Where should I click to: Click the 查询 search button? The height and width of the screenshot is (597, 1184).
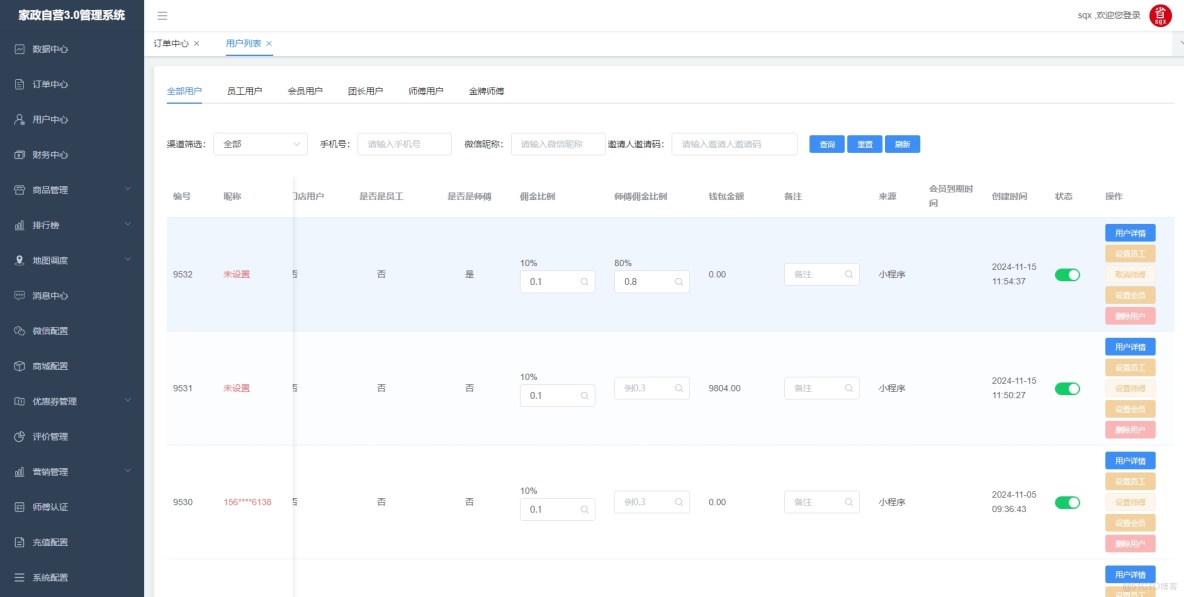[x=826, y=144]
